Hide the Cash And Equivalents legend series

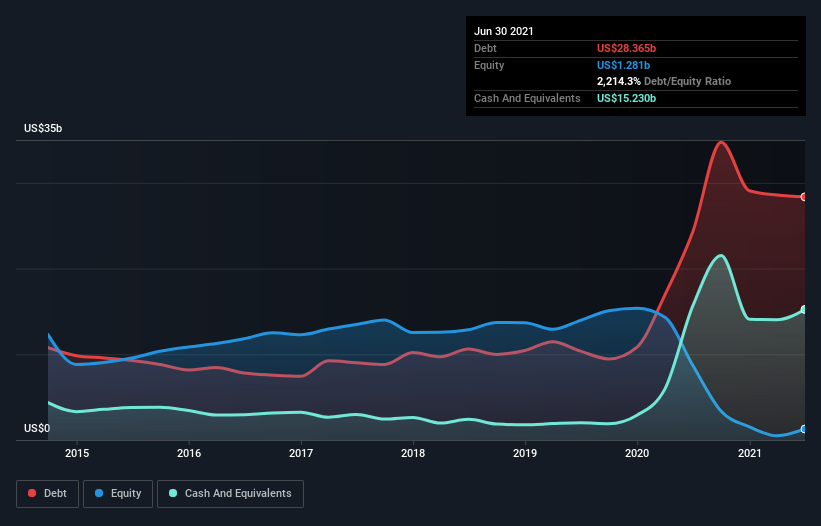point(230,493)
